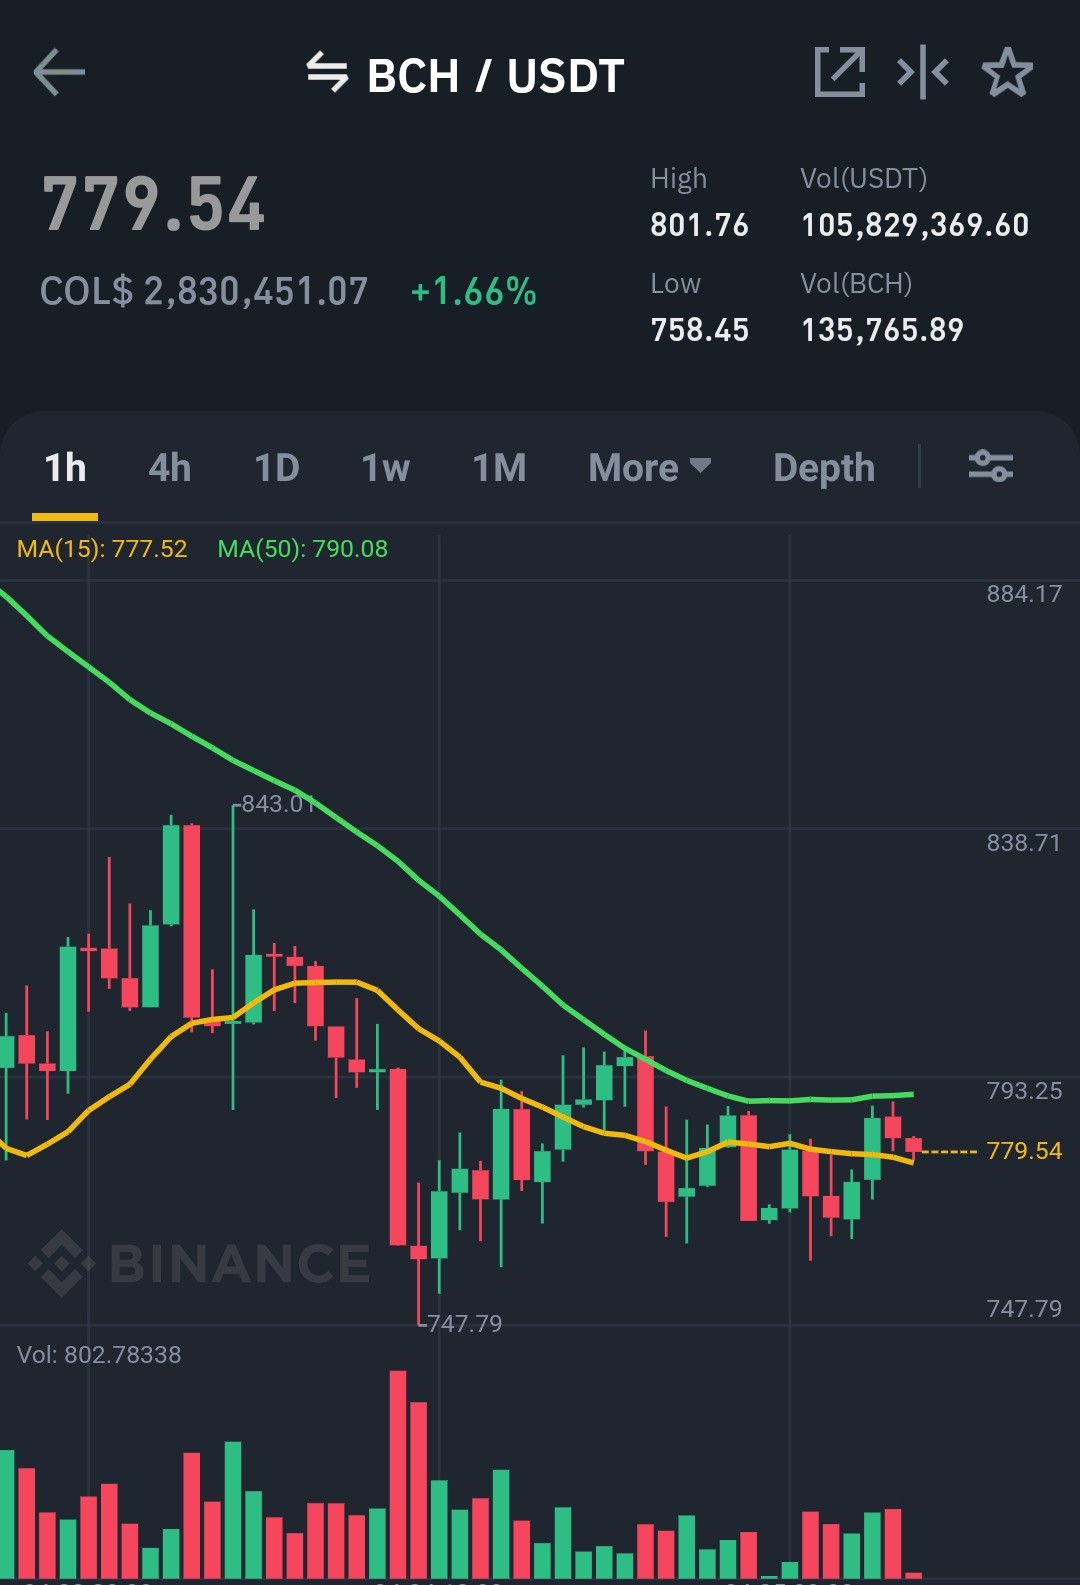Select the 1w timeframe
The image size is (1080, 1585).
(x=385, y=467)
